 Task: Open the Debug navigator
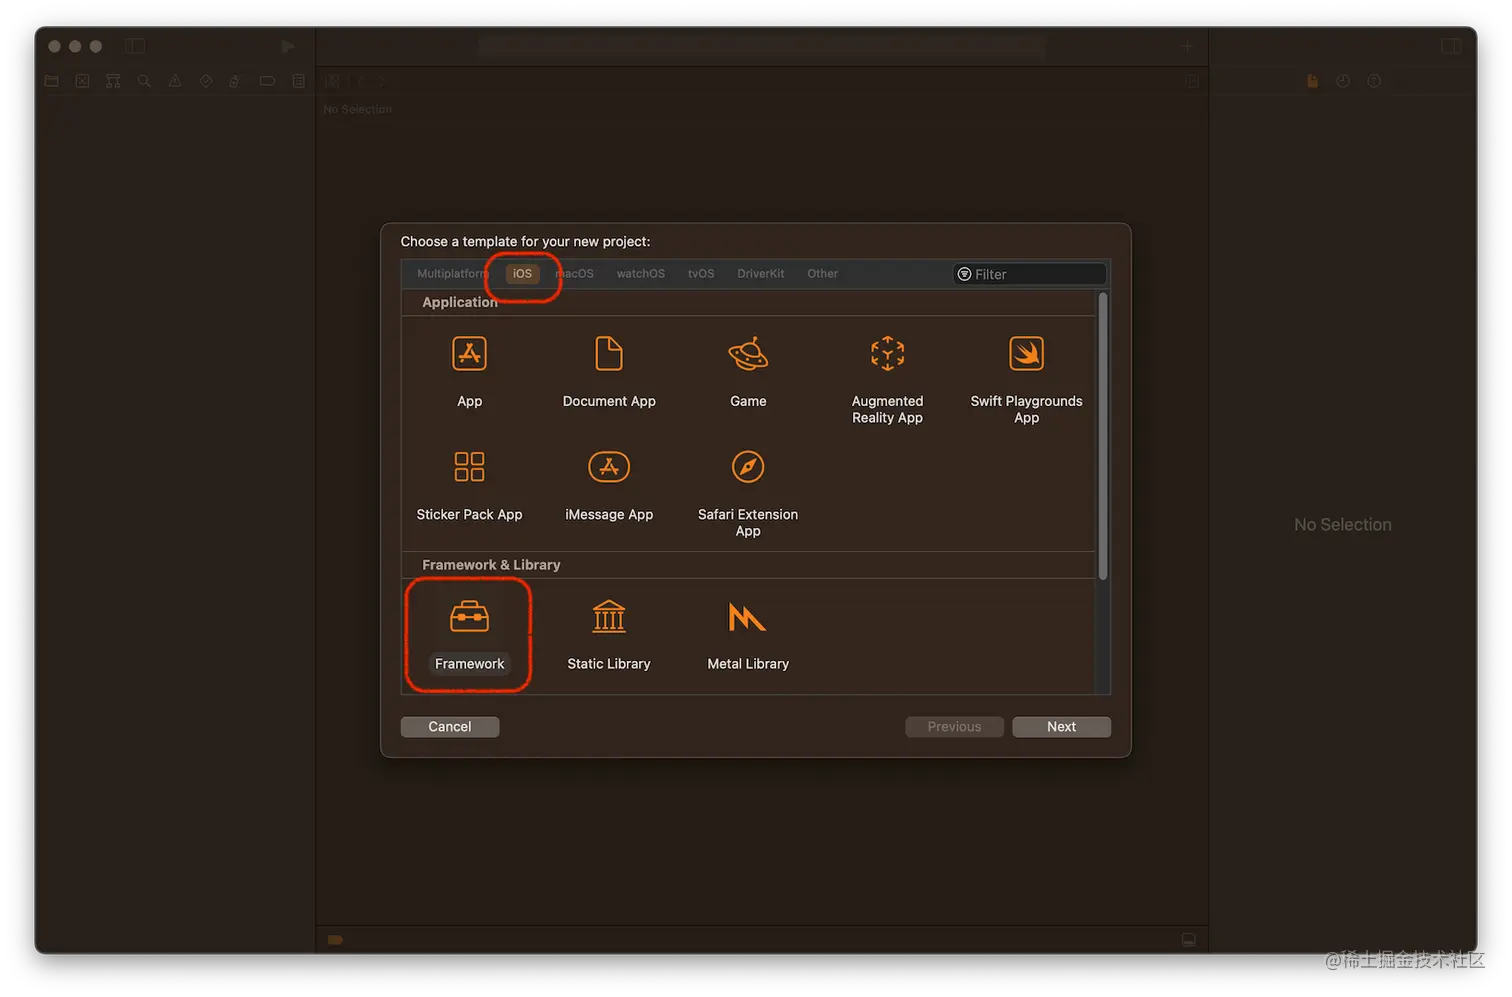[236, 81]
